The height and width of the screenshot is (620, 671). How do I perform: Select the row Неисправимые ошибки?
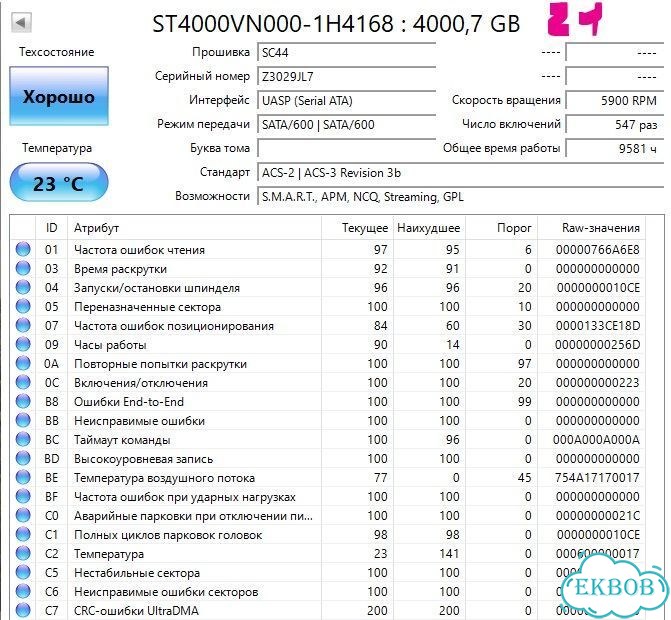point(328,421)
